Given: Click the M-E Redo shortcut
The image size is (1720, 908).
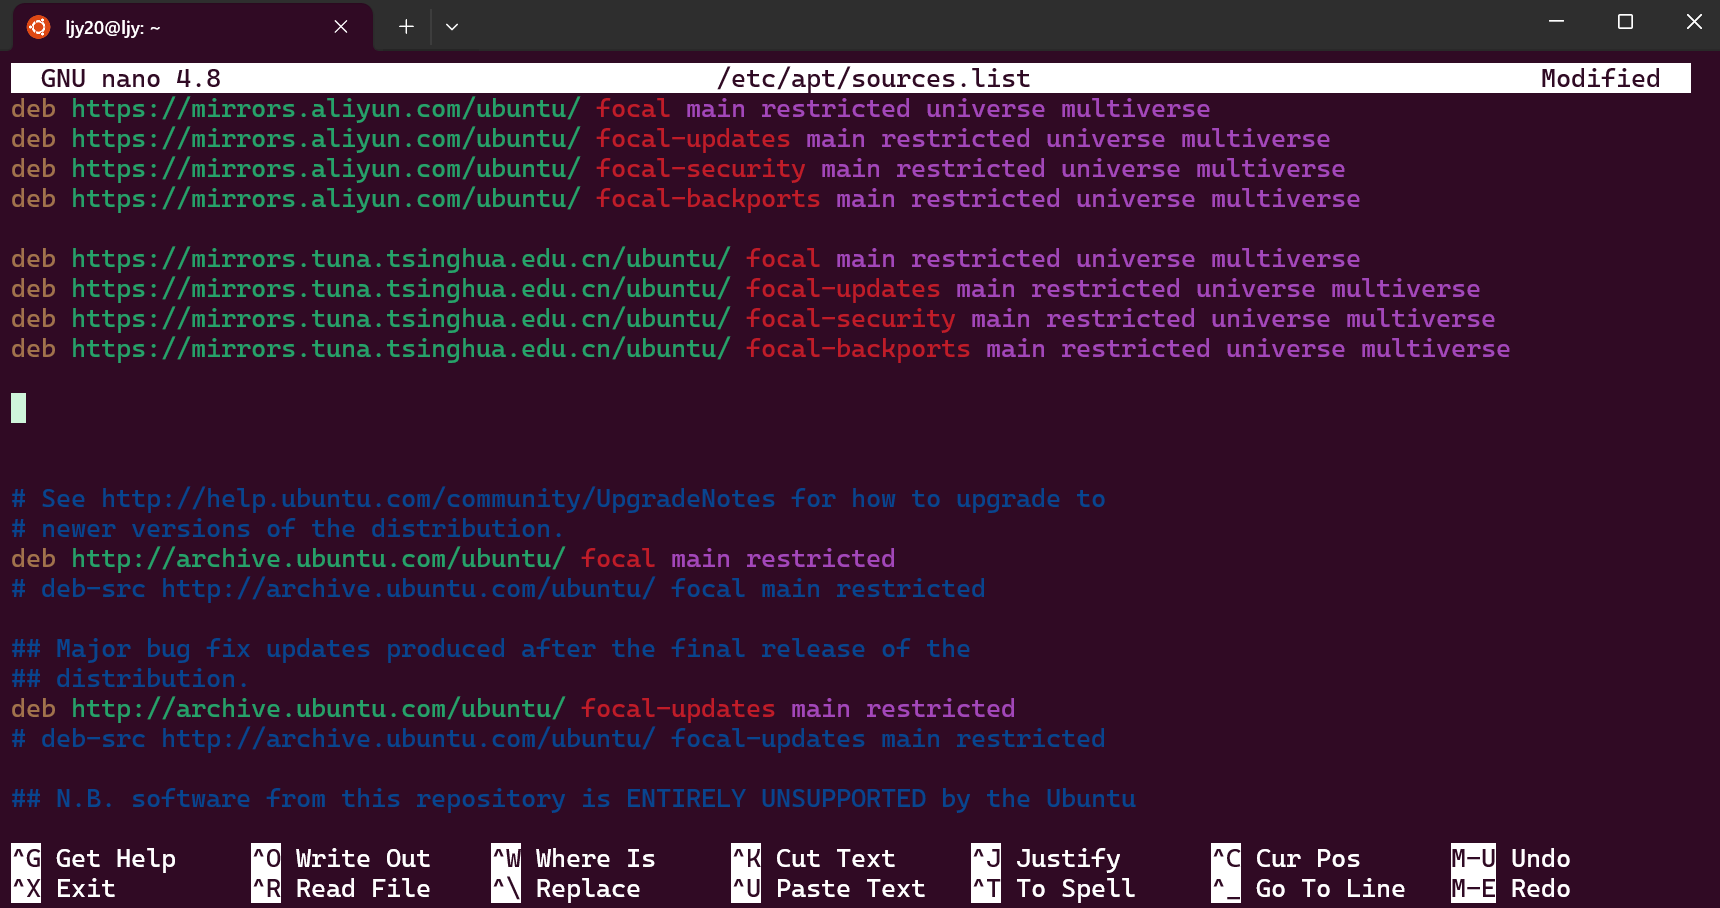Looking at the screenshot, I should coord(1511,889).
